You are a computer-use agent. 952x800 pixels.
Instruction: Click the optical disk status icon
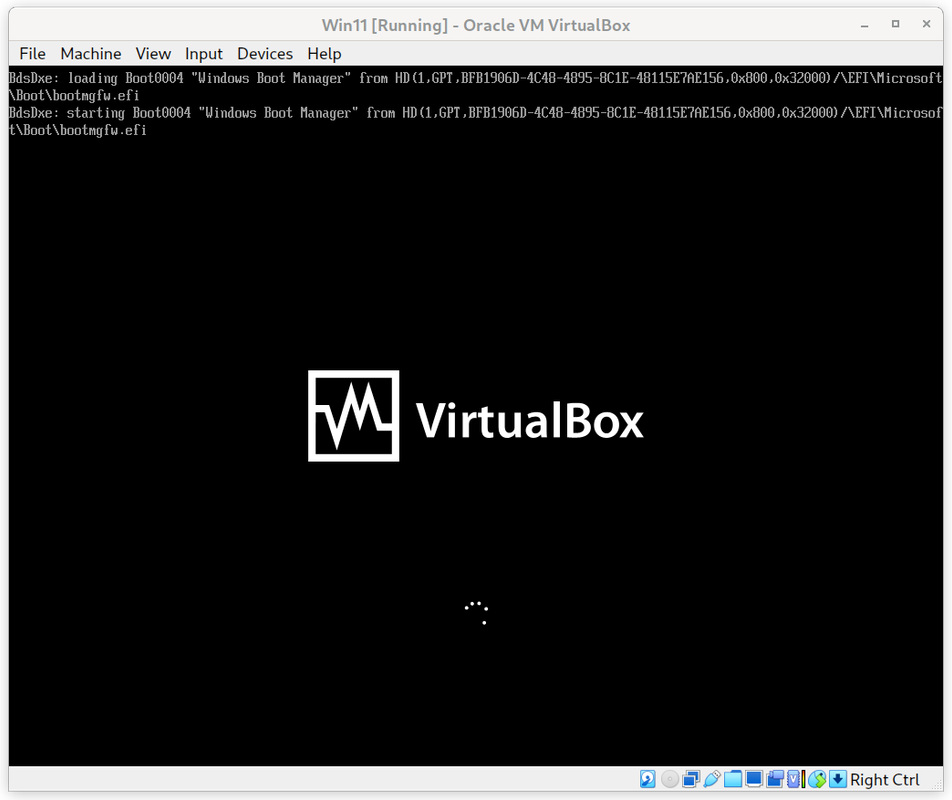point(670,779)
